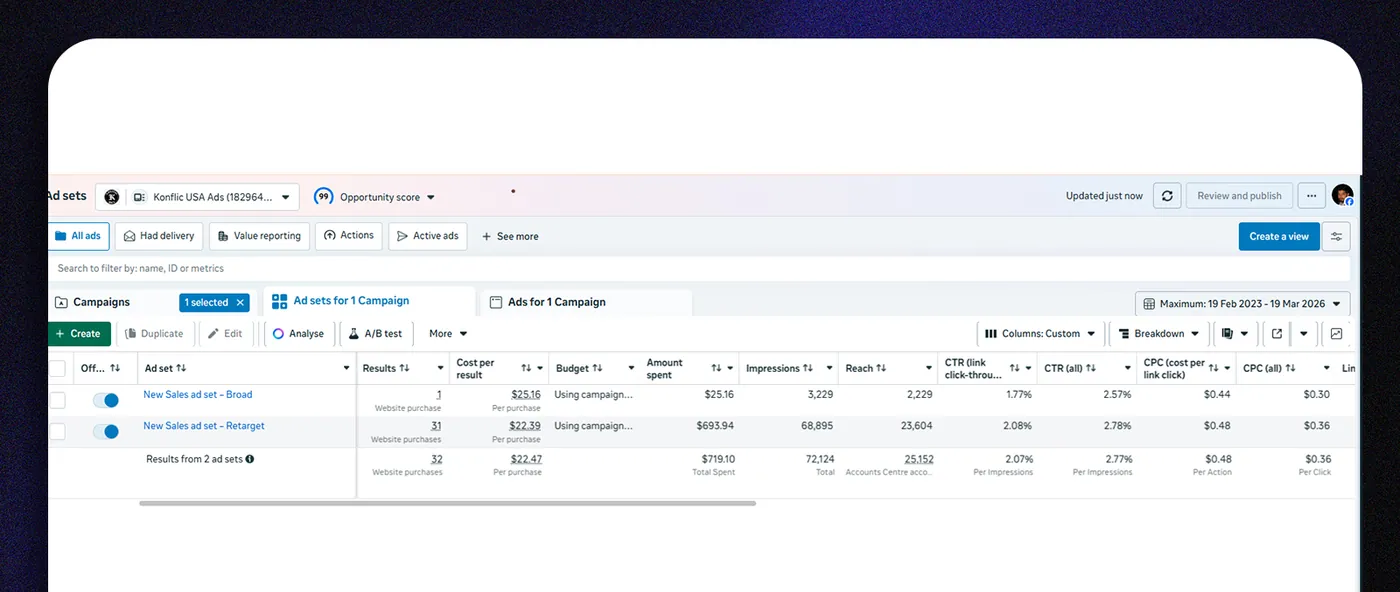Click the A/B test button
Image resolution: width=1400 pixels, height=592 pixels.
point(375,334)
